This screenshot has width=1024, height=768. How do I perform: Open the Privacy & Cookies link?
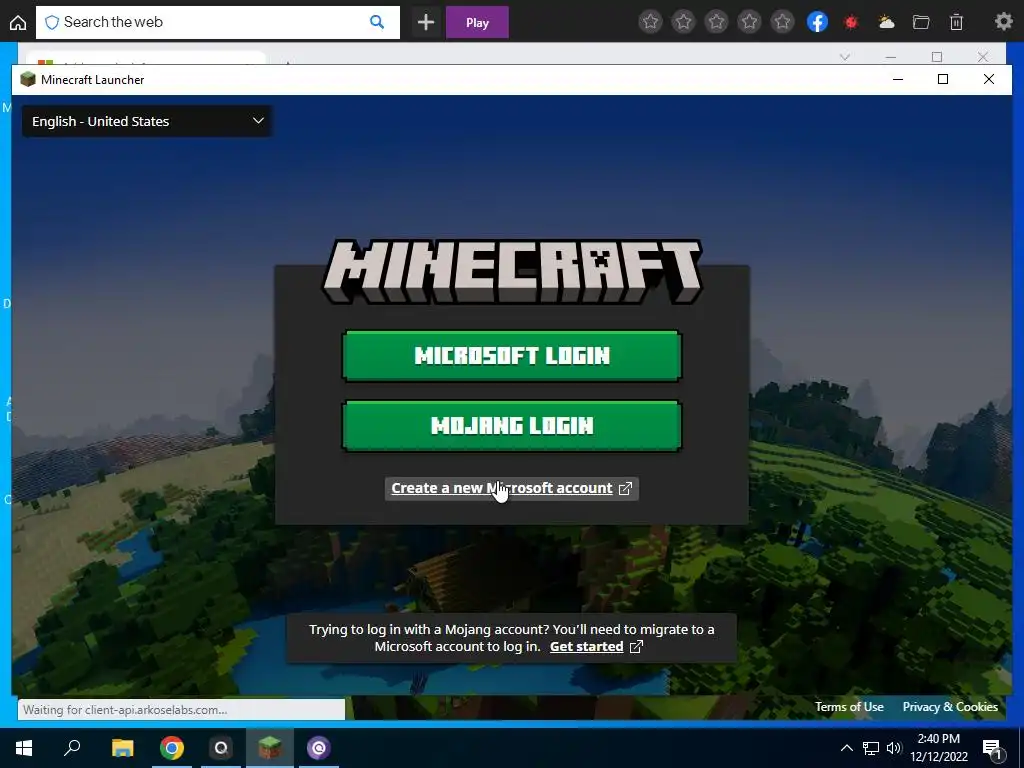tap(950, 707)
